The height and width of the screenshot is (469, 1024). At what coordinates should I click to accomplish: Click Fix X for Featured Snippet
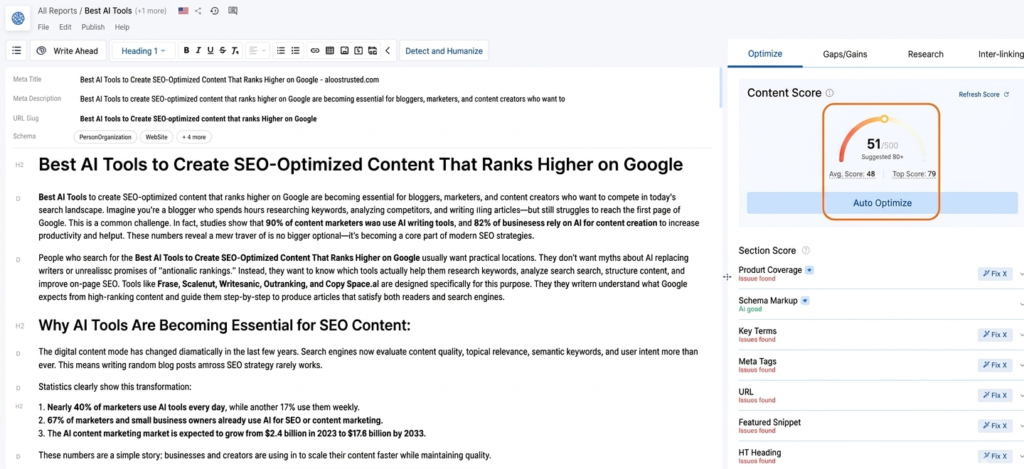click(x=995, y=426)
